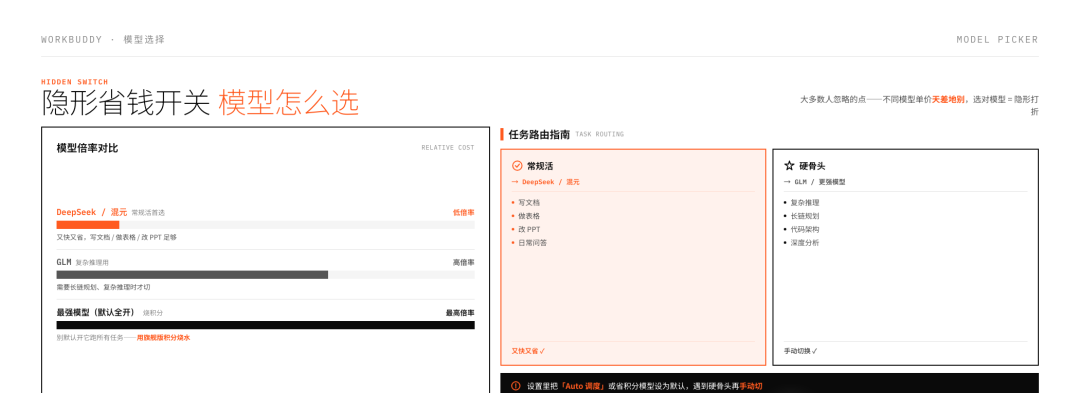This screenshot has width=1080, height=393.
Task: Click the MODEL PICKER header label
Action: tap(997, 39)
